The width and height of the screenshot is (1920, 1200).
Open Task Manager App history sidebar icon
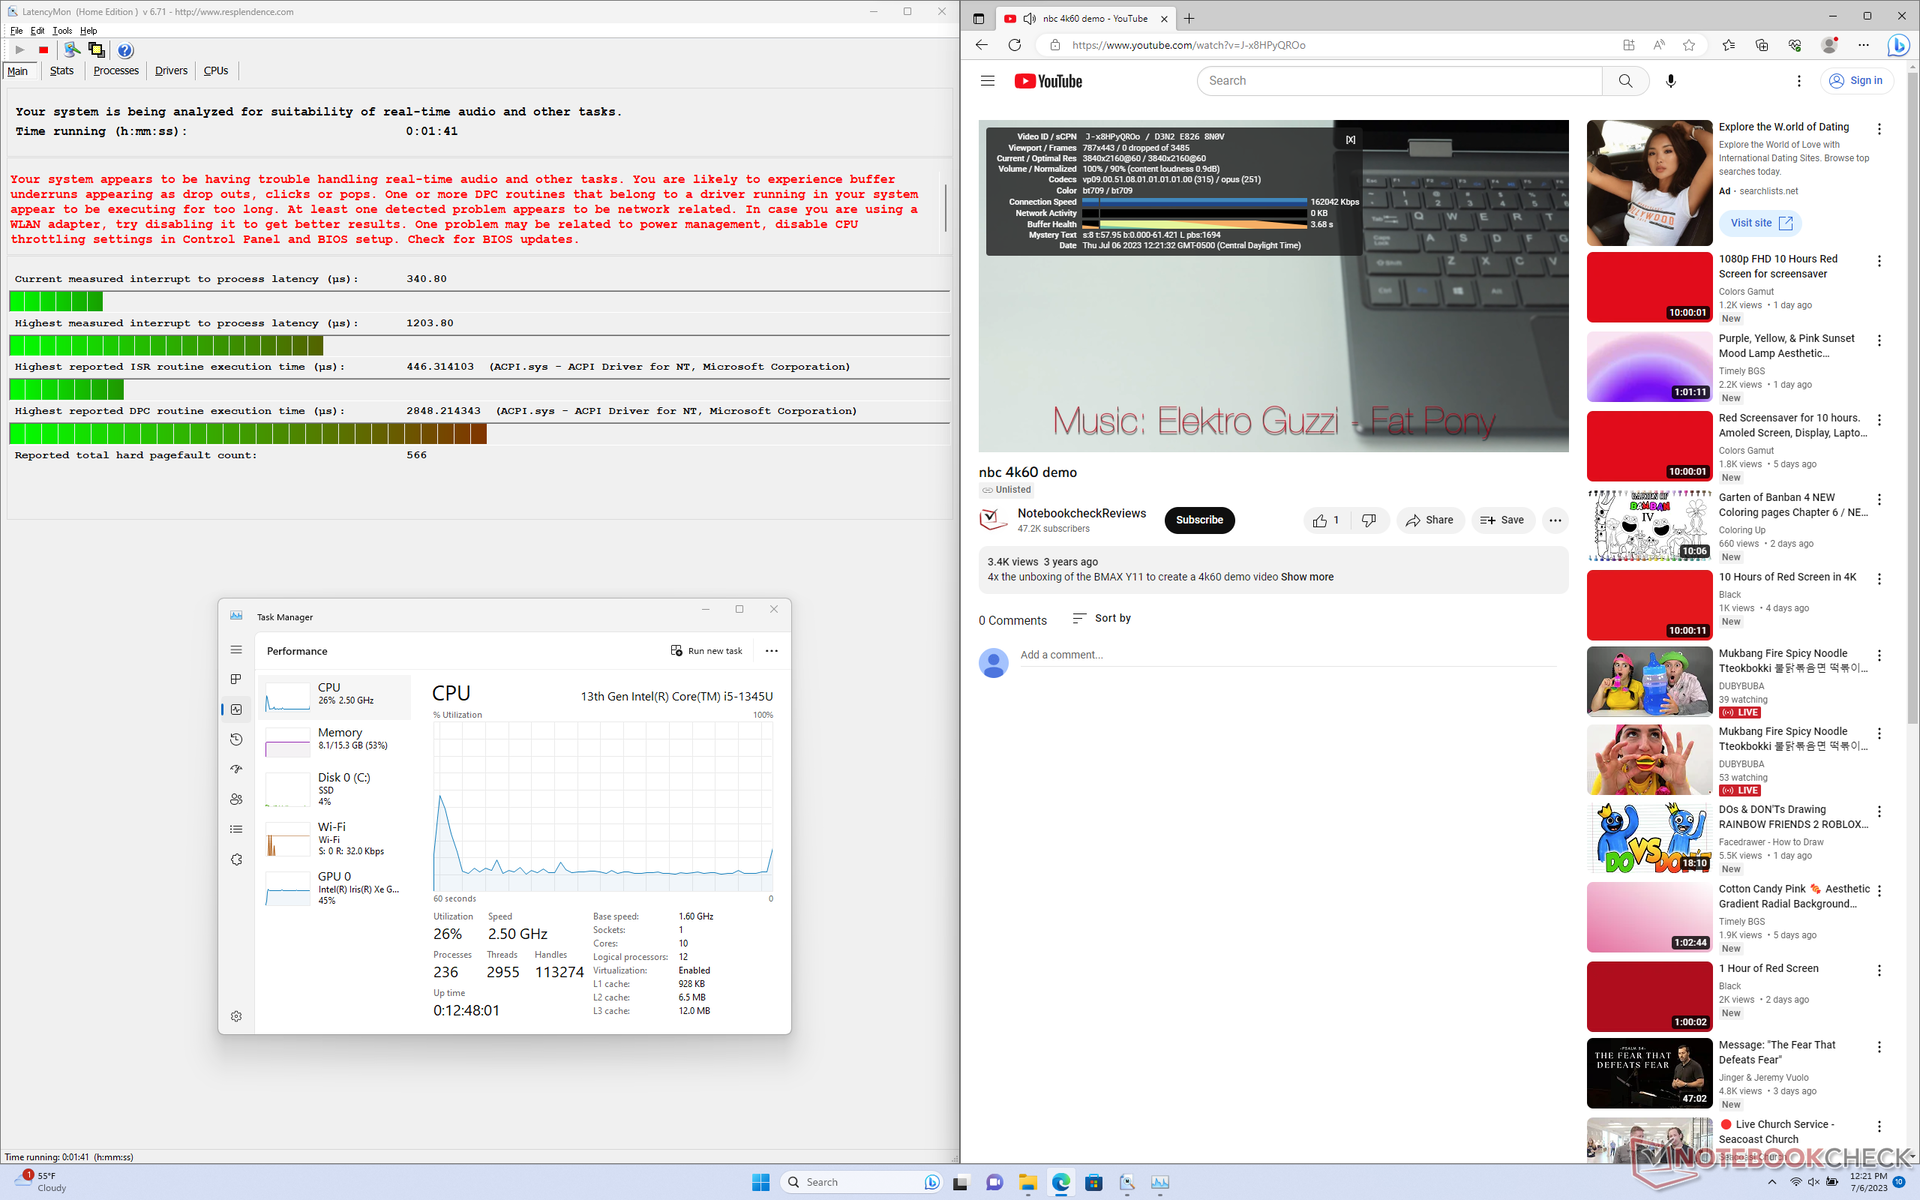236,739
